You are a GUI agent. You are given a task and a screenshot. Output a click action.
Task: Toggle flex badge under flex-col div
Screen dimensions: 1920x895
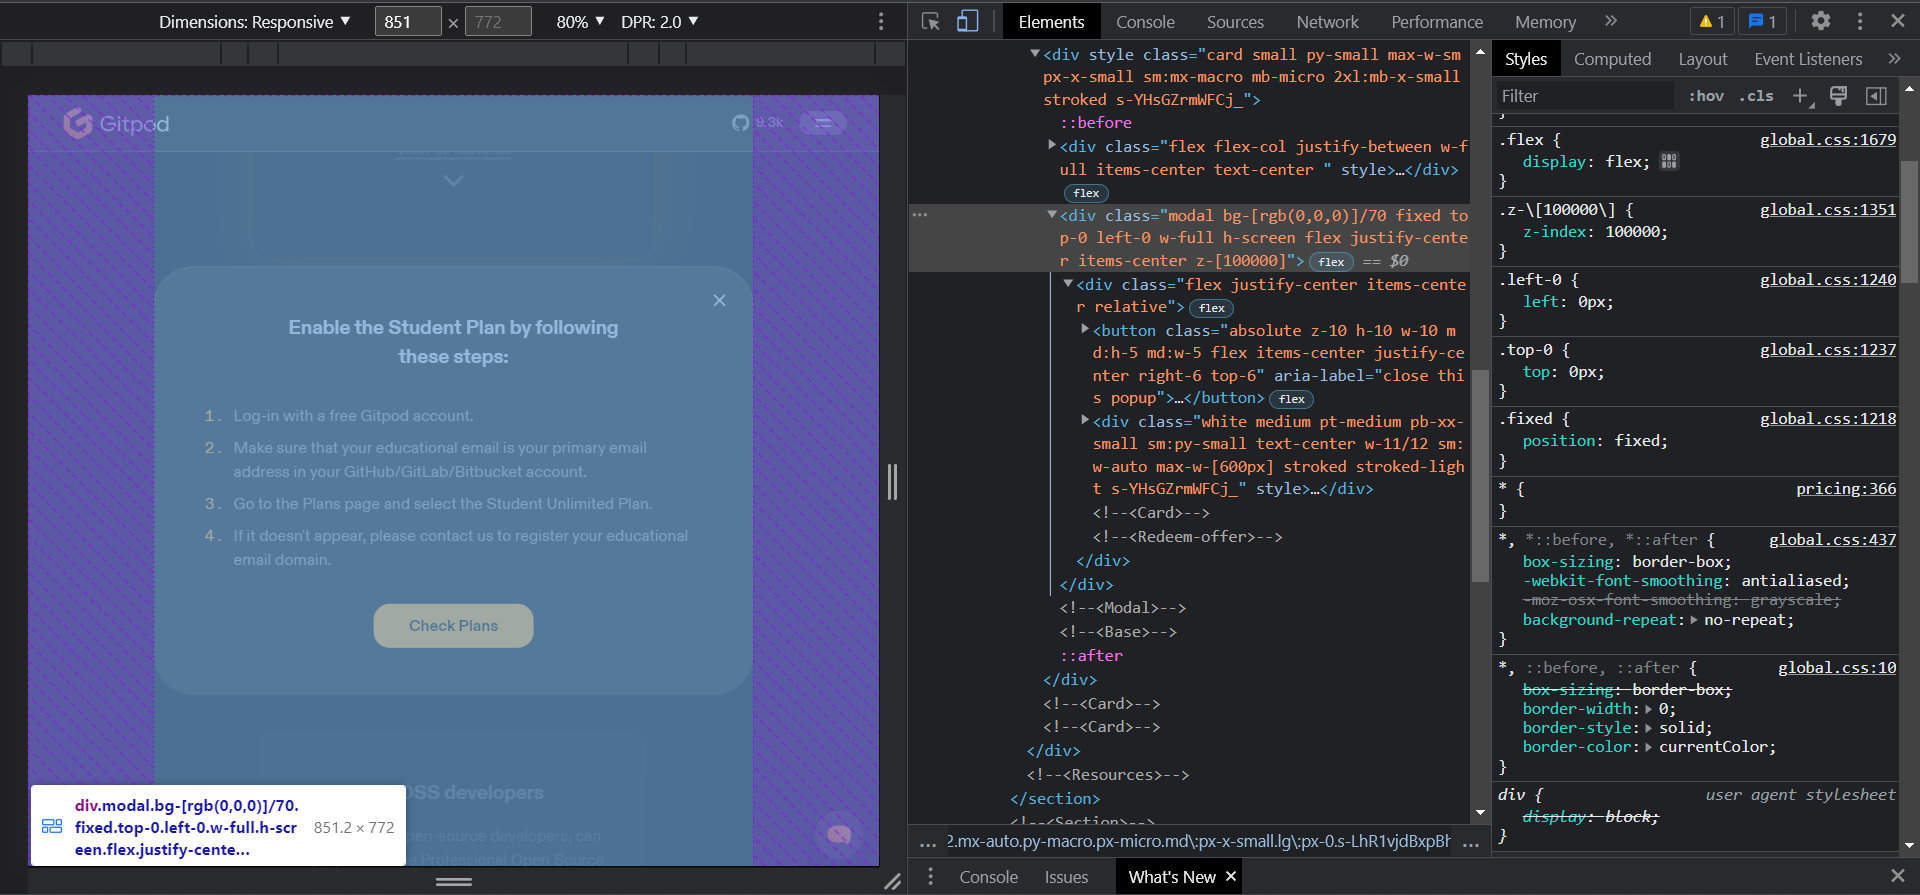[1086, 193]
